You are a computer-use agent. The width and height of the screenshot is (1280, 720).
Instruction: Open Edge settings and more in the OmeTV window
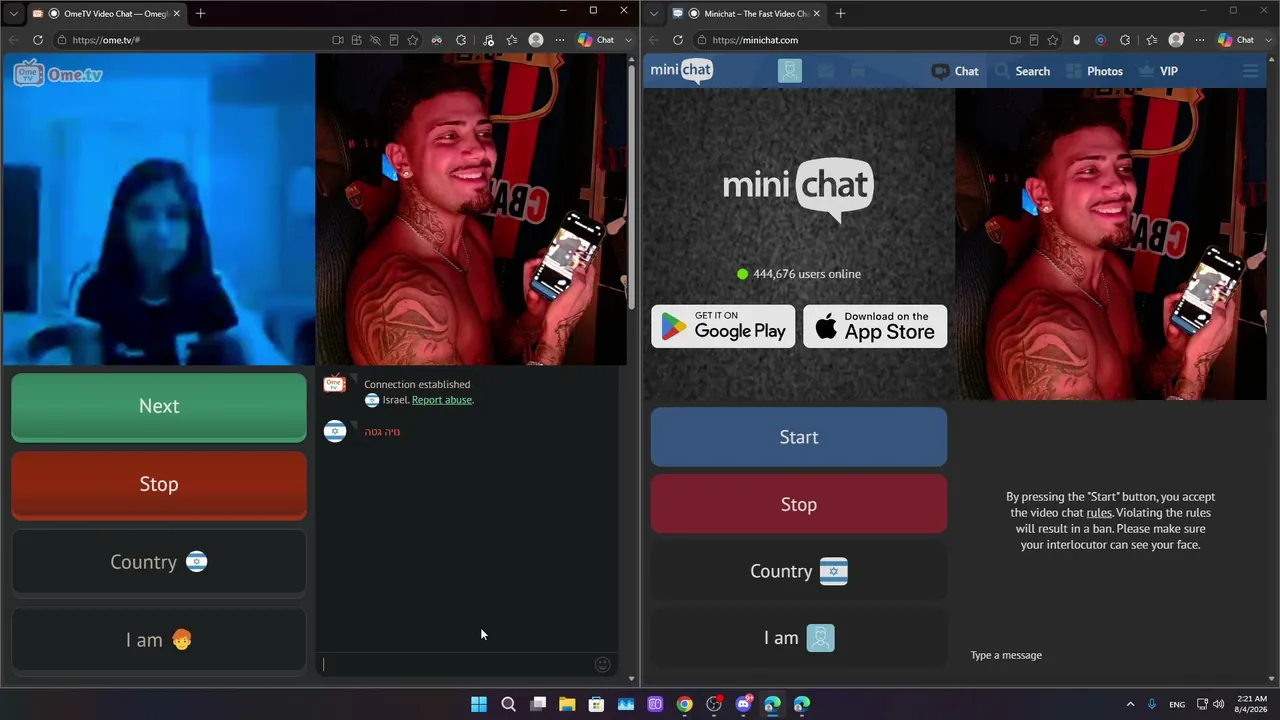click(x=560, y=40)
